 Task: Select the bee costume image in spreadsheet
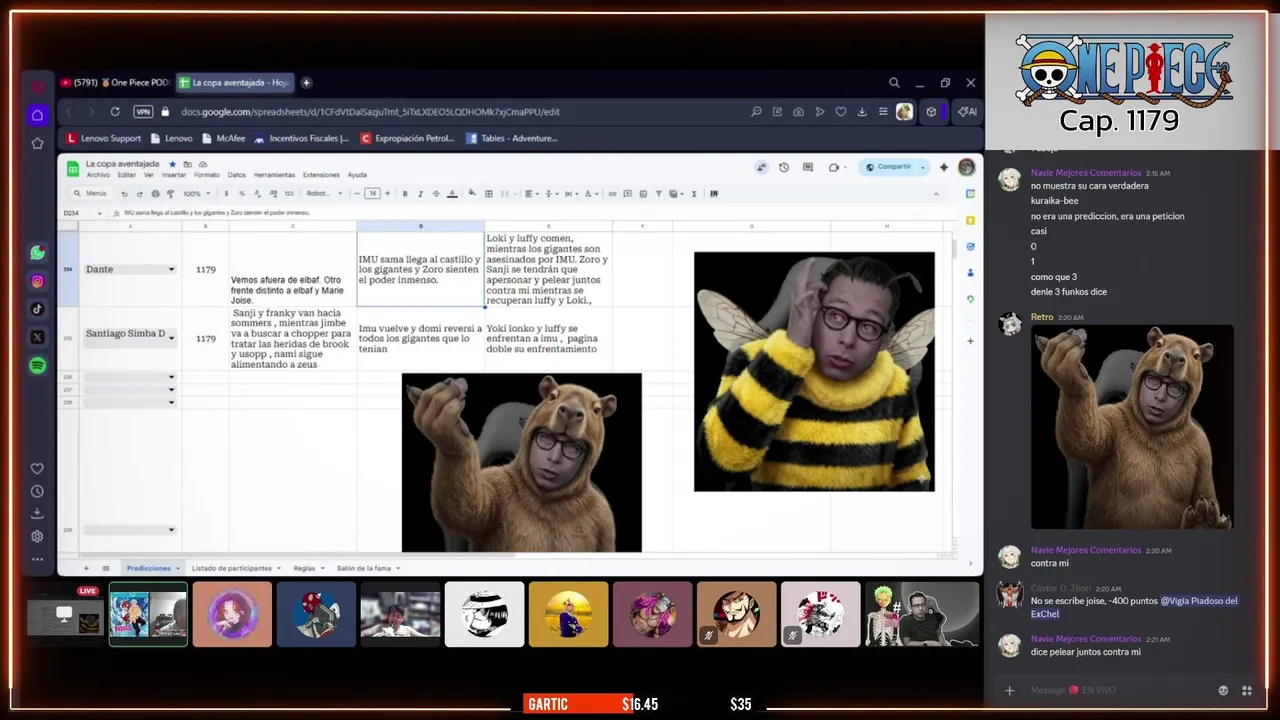[x=814, y=372]
